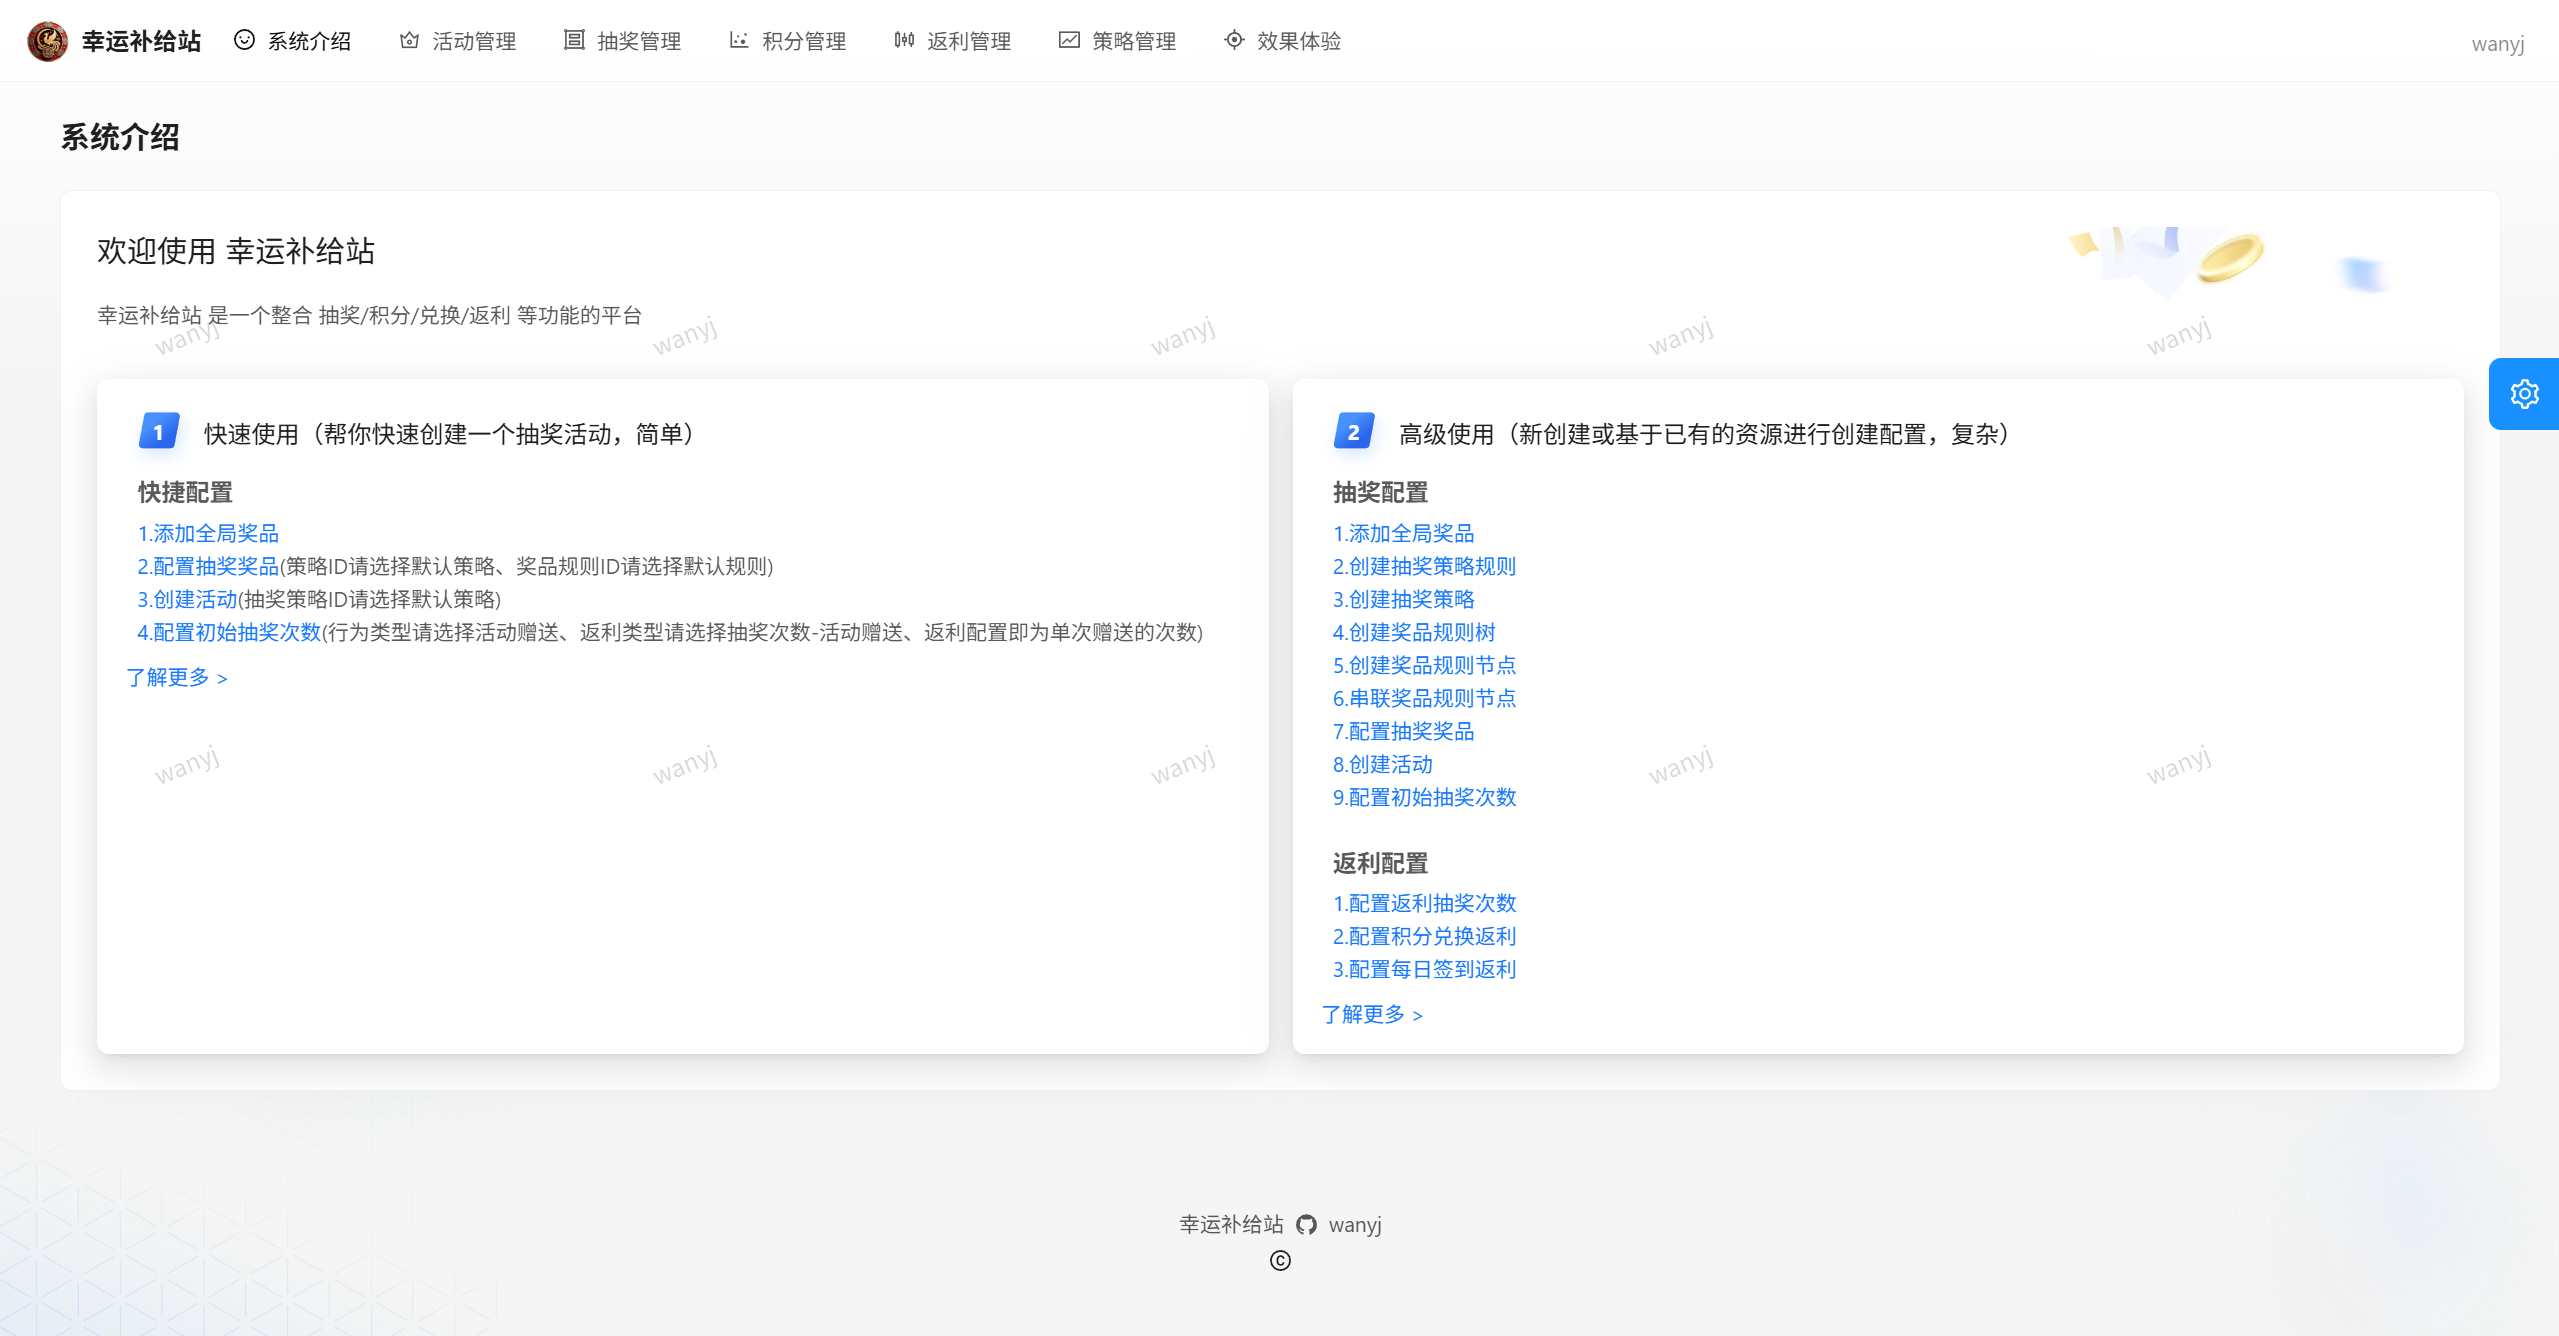Expand 了解更多 in advanced-use card
Viewport: 2559px width, 1336px height.
pos(1372,1015)
